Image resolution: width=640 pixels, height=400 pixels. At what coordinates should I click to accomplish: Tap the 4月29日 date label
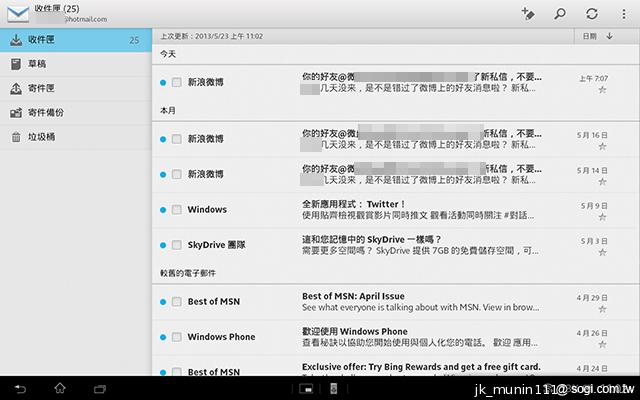pos(592,298)
